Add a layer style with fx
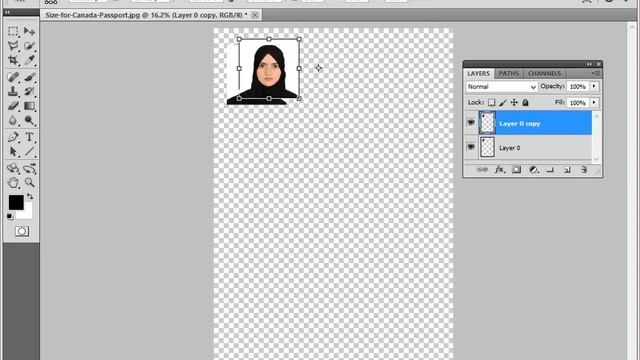640x360 pixels. point(499,169)
